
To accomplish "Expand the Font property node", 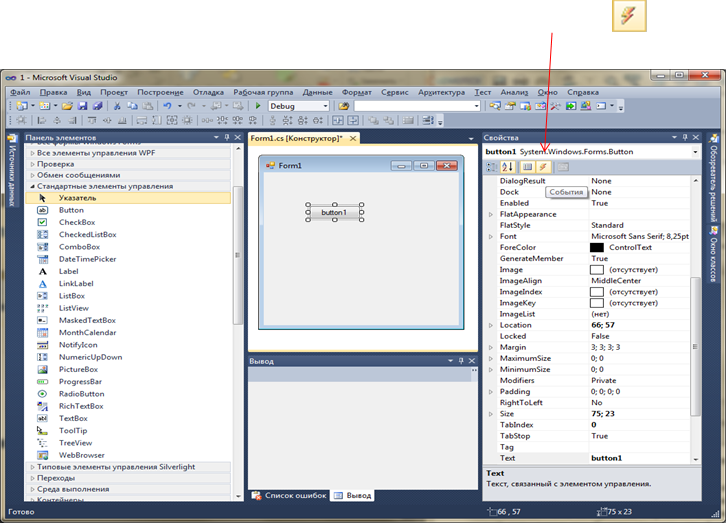I will (x=490, y=236).
